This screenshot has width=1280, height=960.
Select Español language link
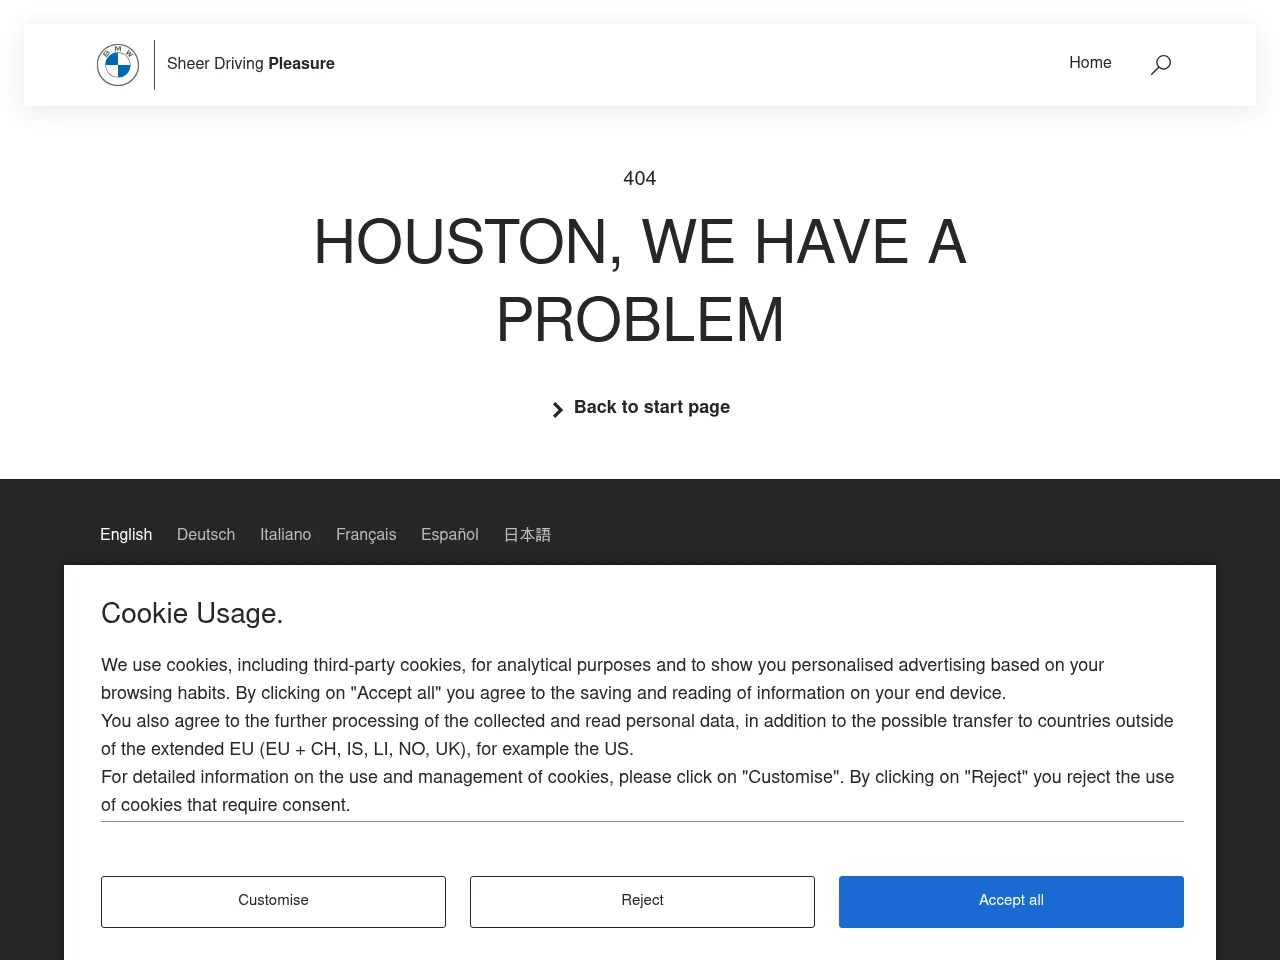pyautogui.click(x=450, y=535)
